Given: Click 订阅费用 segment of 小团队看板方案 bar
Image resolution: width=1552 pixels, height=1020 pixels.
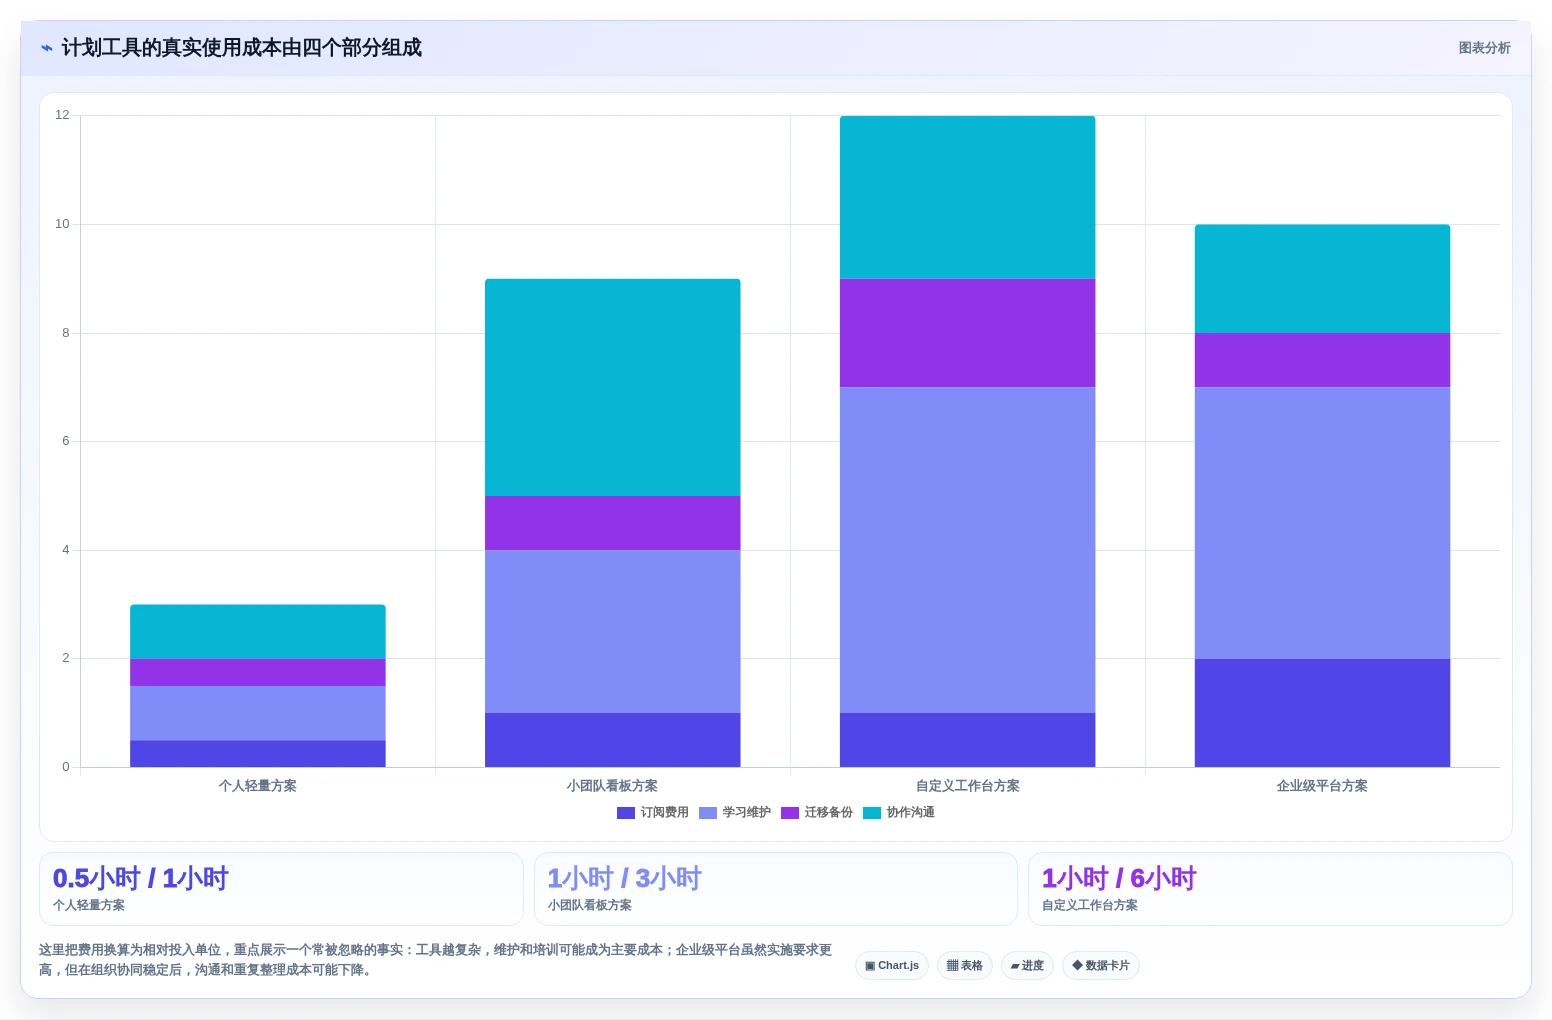Looking at the screenshot, I should (x=613, y=740).
